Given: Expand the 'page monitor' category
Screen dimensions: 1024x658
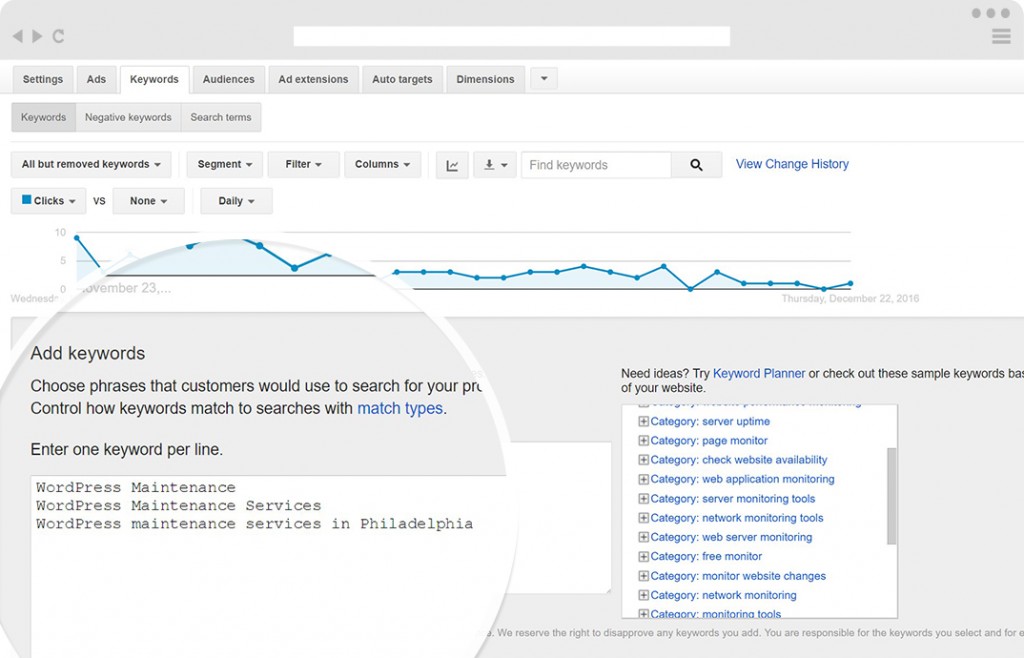Looking at the screenshot, I should coord(643,441).
